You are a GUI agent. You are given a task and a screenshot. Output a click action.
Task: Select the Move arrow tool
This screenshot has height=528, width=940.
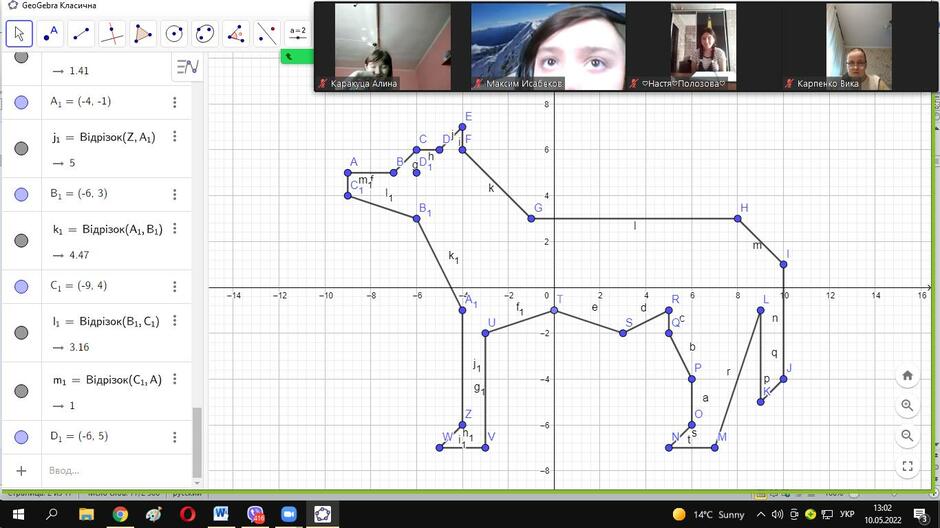pos(19,34)
